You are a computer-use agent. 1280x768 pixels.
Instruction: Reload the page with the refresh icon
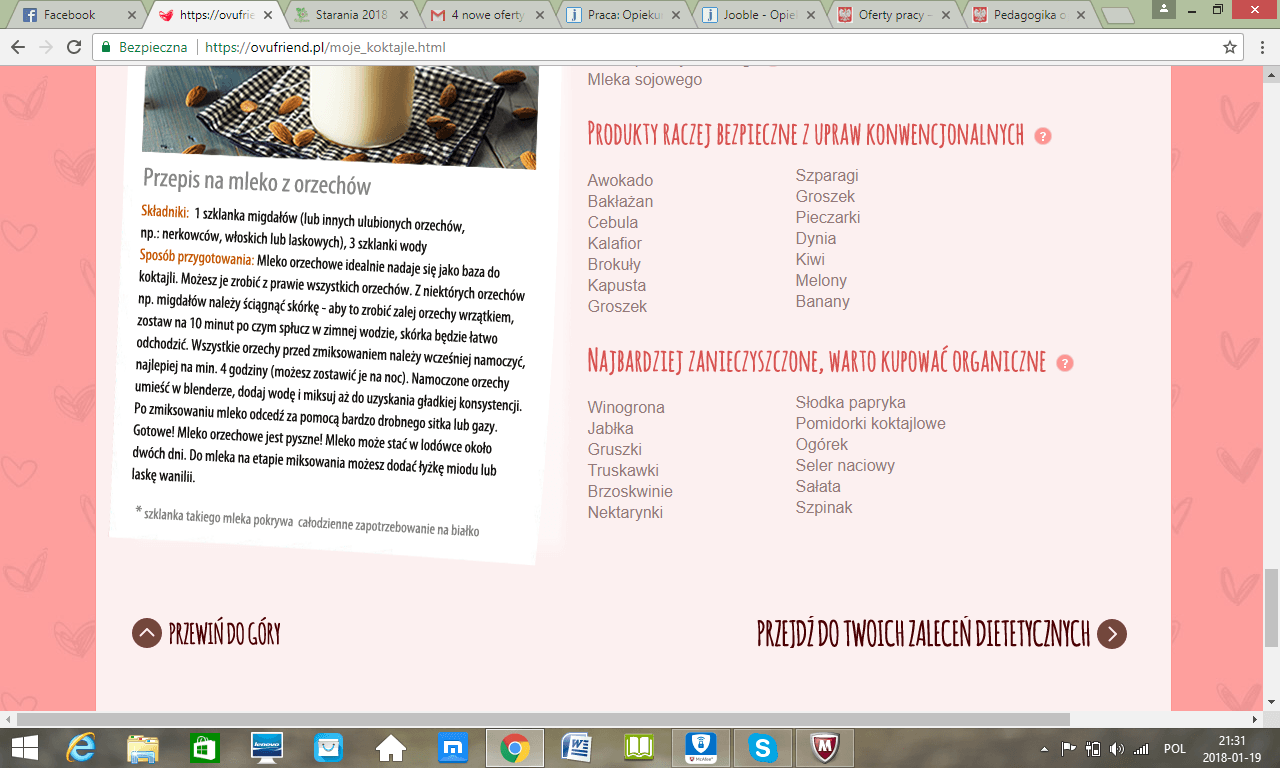(x=74, y=47)
